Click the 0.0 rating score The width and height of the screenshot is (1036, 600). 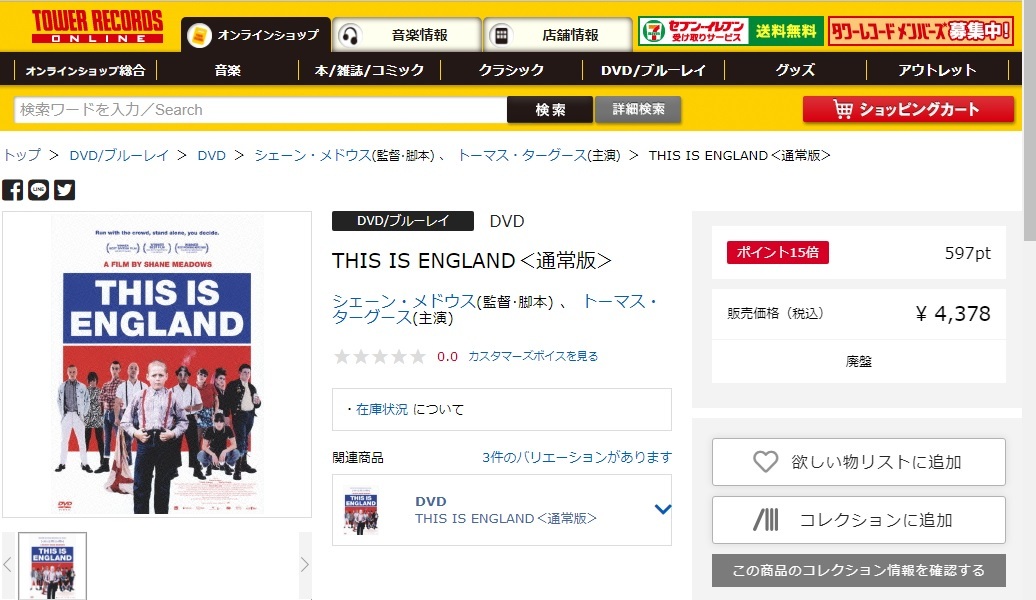point(447,357)
